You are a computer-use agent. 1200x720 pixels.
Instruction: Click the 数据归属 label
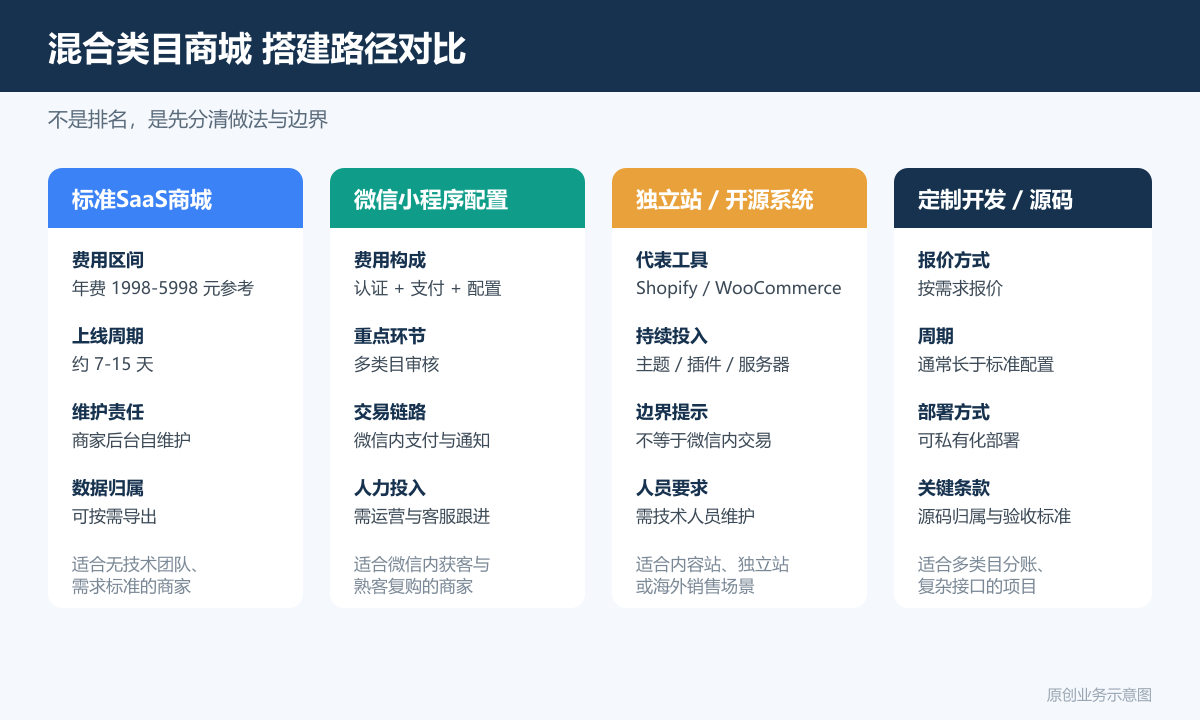[x=108, y=488]
